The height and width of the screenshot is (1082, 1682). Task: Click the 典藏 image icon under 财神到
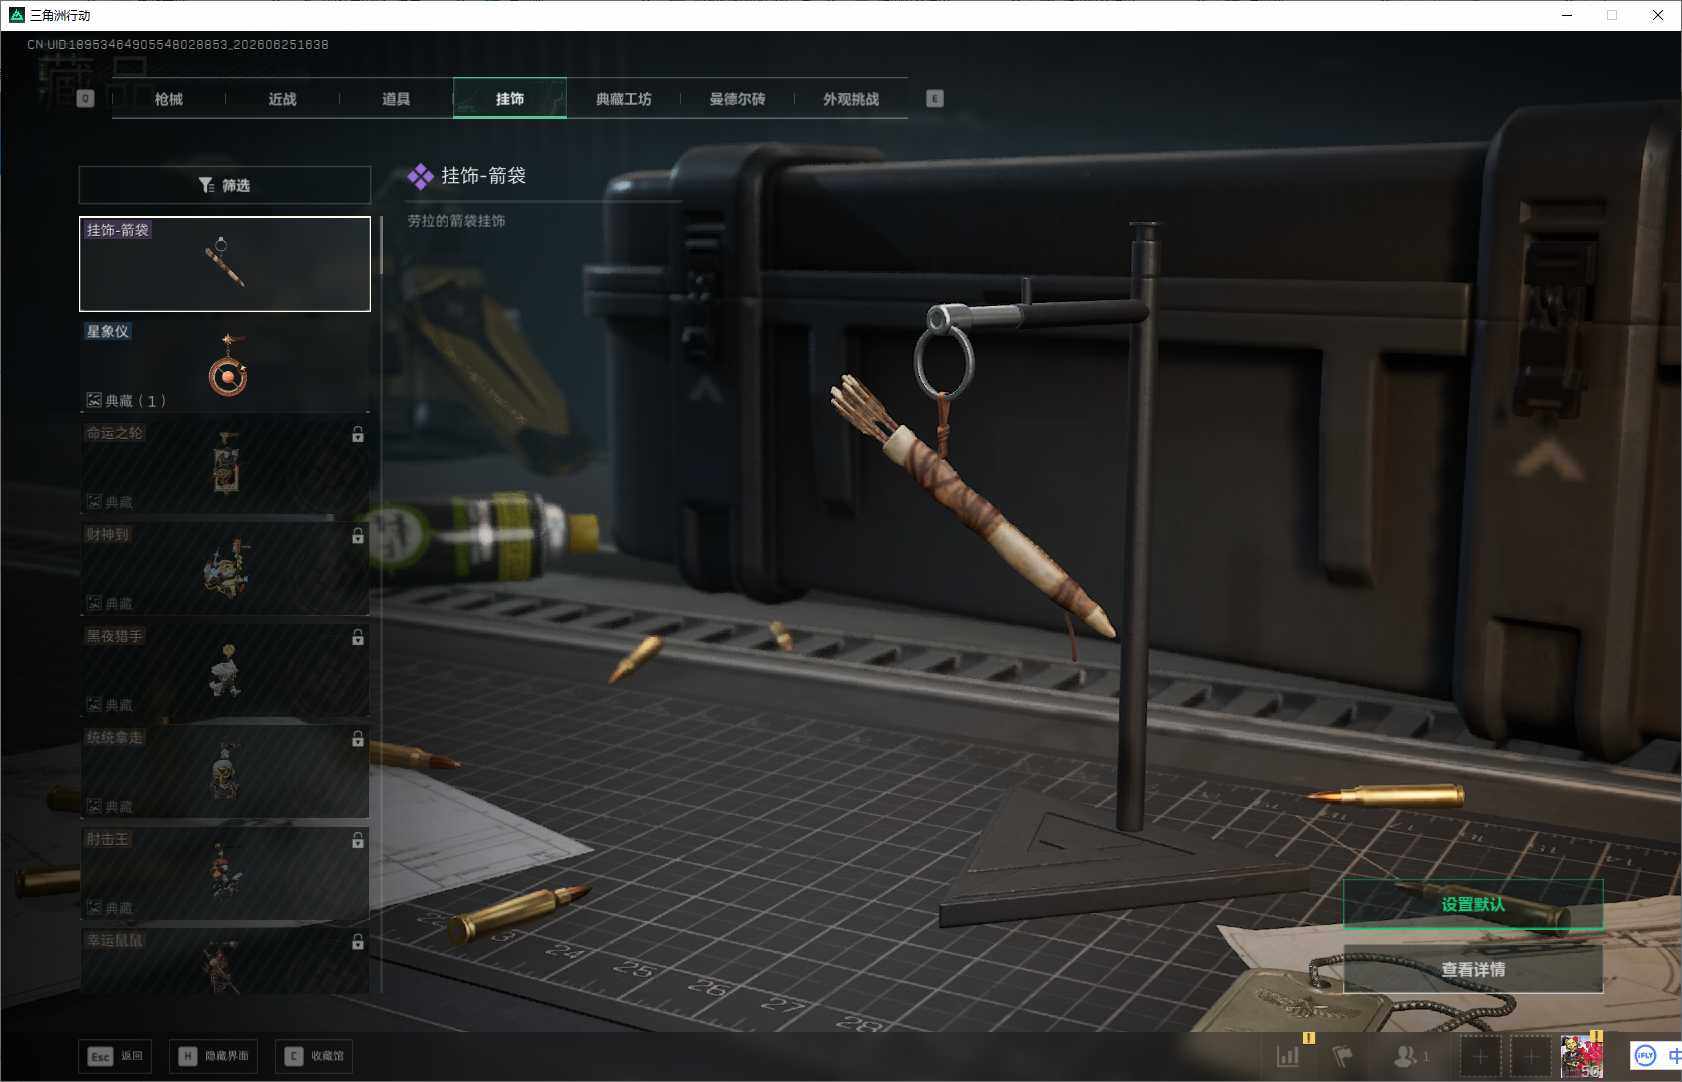coord(94,603)
